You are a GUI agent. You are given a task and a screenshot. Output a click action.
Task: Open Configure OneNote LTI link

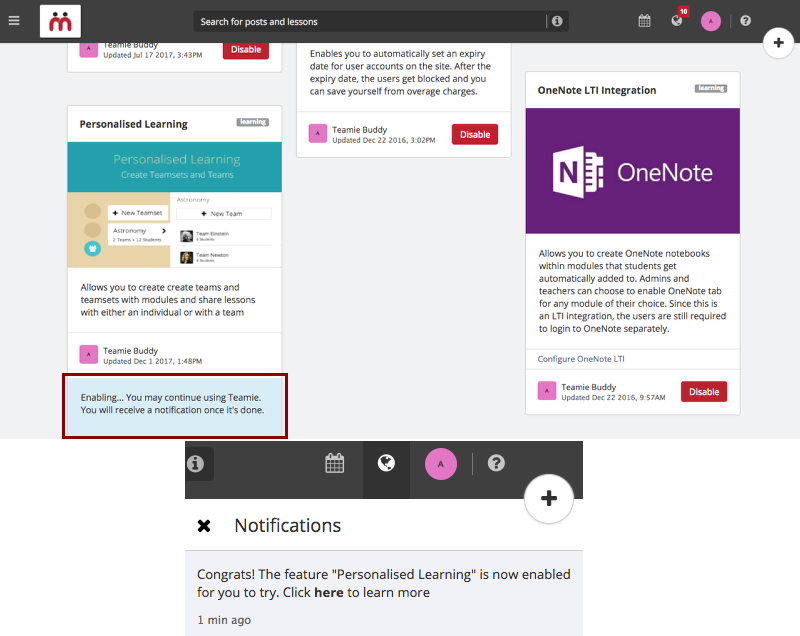pos(581,359)
